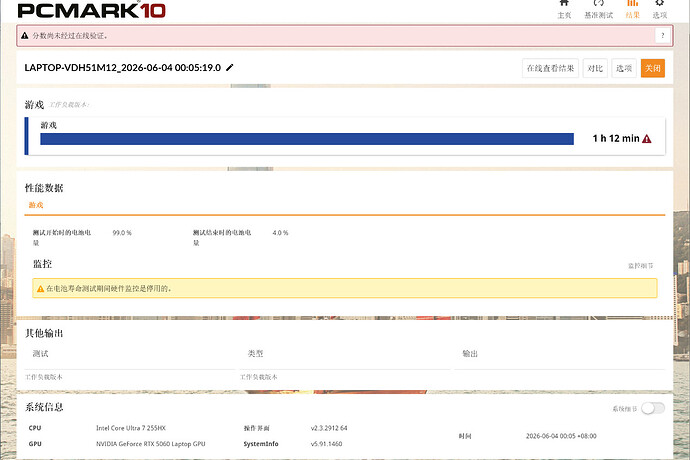This screenshot has height=460, width=690.
Task: Click the warning icon in unverified score banner
Action: (x=25, y=36)
